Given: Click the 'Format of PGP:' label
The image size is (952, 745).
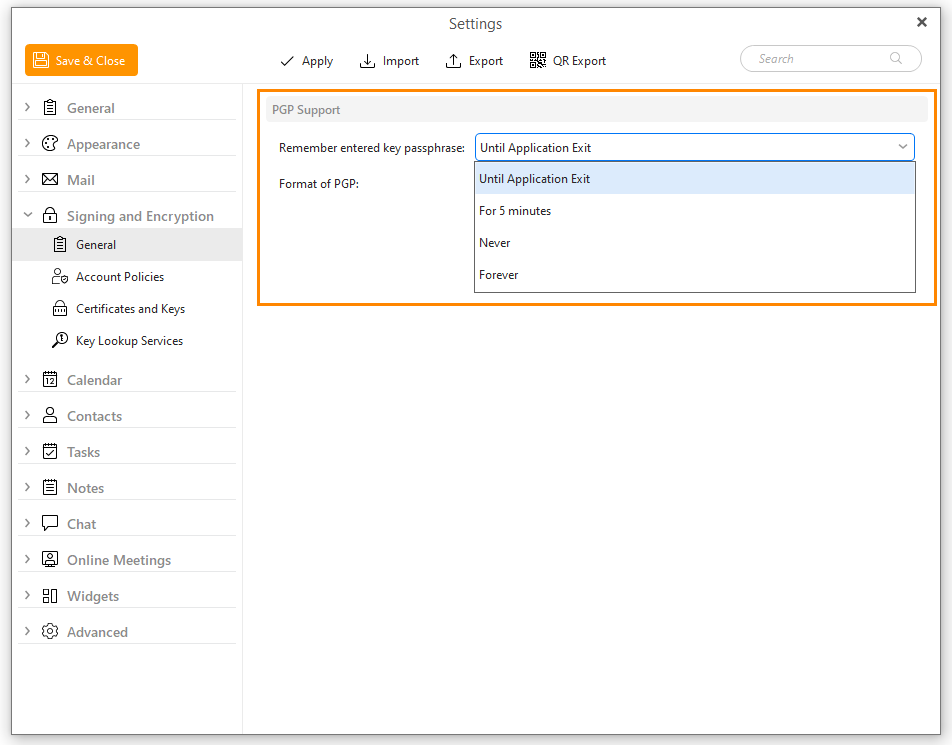Looking at the screenshot, I should [319, 183].
